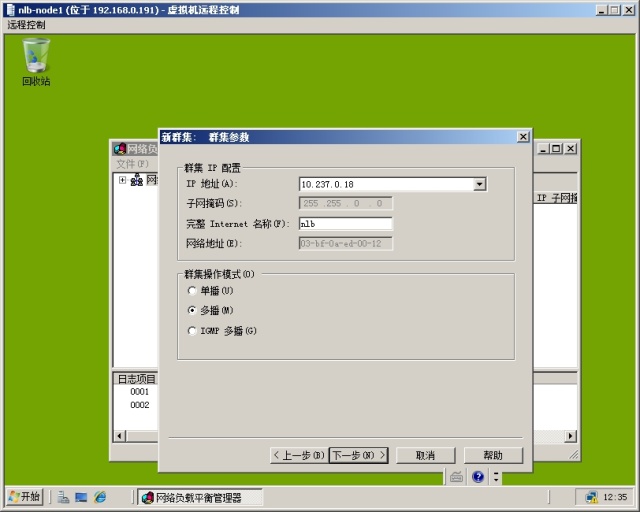Click the Show Desktop quick launch icon
This screenshot has width=640, height=512.
tap(81, 497)
